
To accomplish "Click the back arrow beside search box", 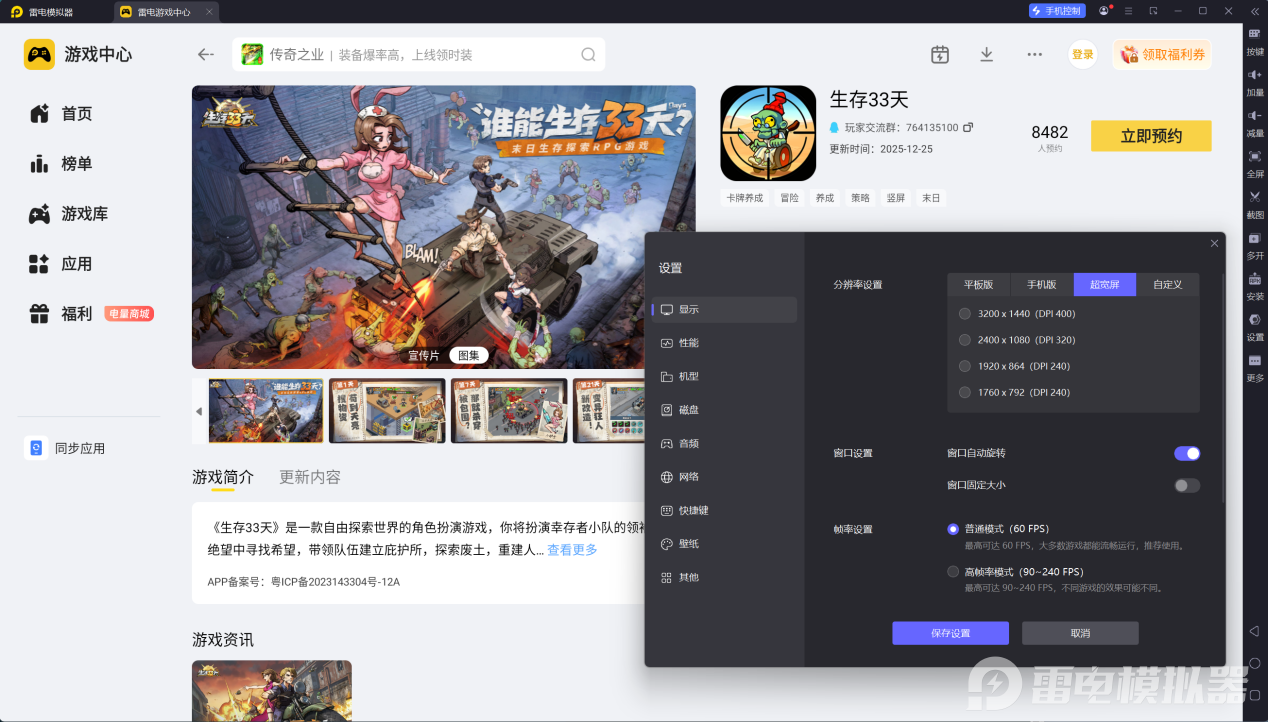I will [206, 55].
